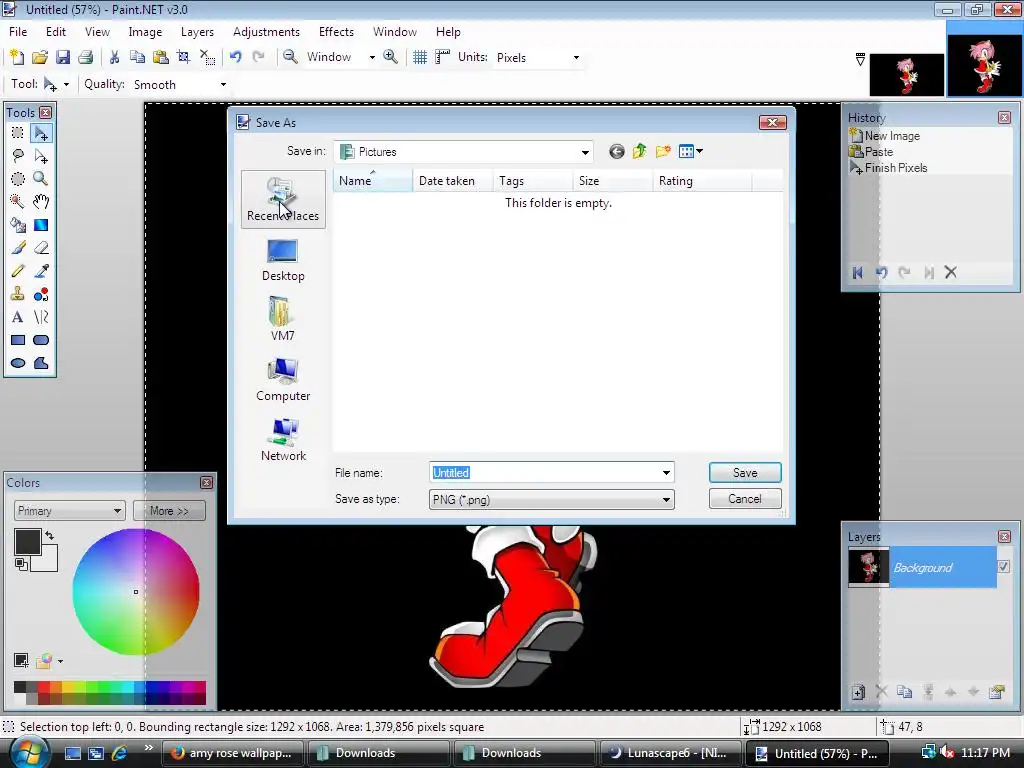Click the Cancel button in dialog
Image resolution: width=1024 pixels, height=768 pixels.
click(x=745, y=499)
